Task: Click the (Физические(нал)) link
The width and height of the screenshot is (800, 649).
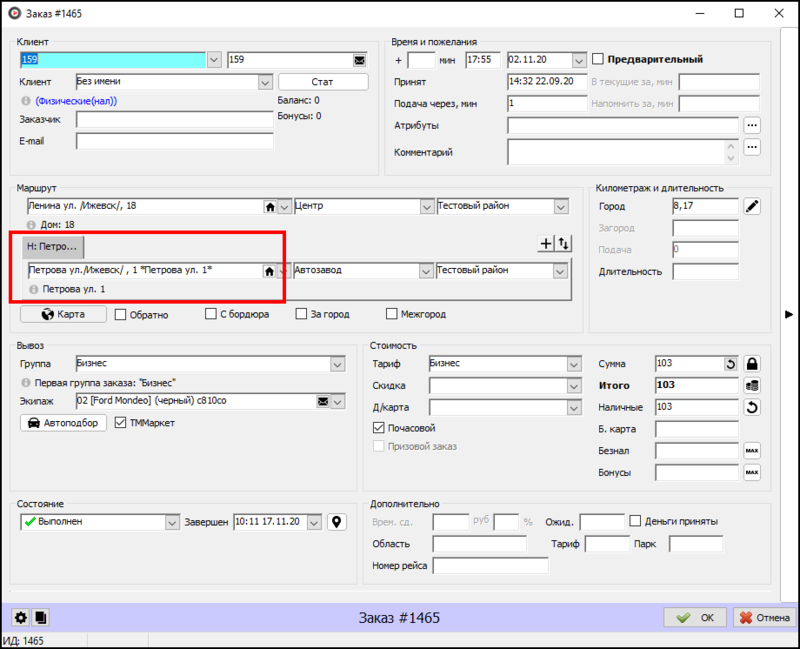Action: [x=77, y=101]
